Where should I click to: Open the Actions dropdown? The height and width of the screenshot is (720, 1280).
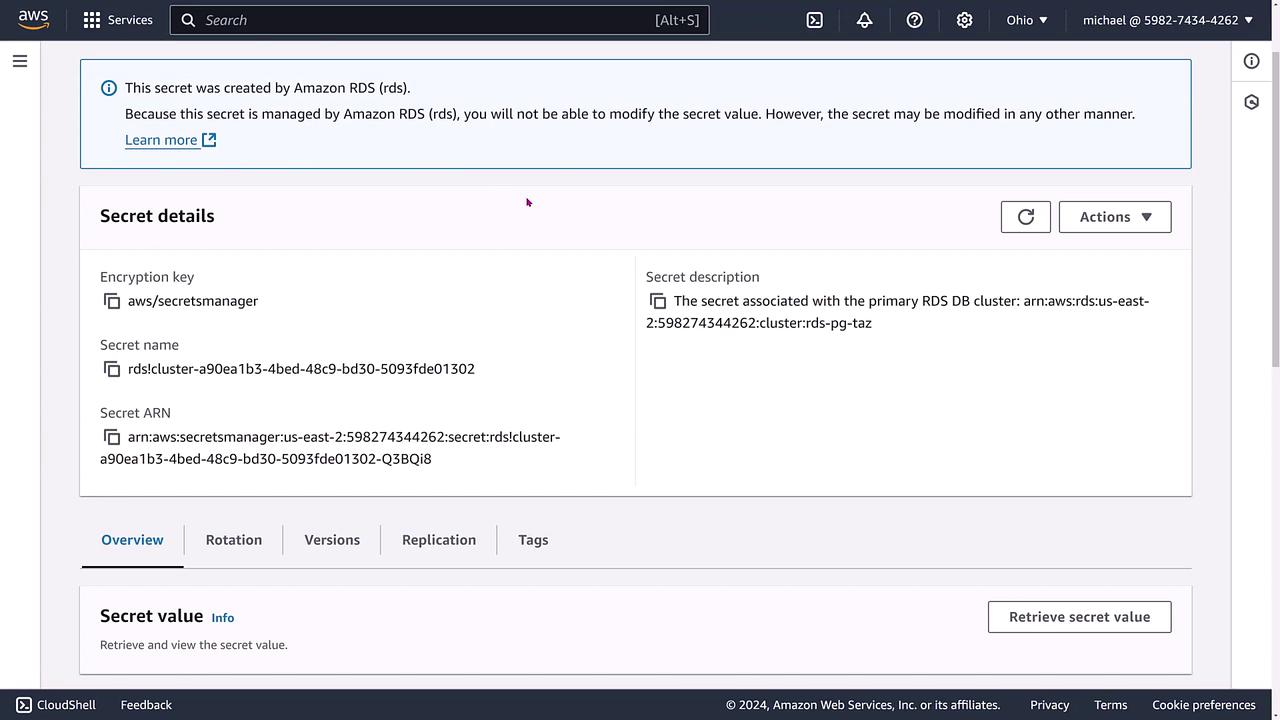[x=1115, y=217]
